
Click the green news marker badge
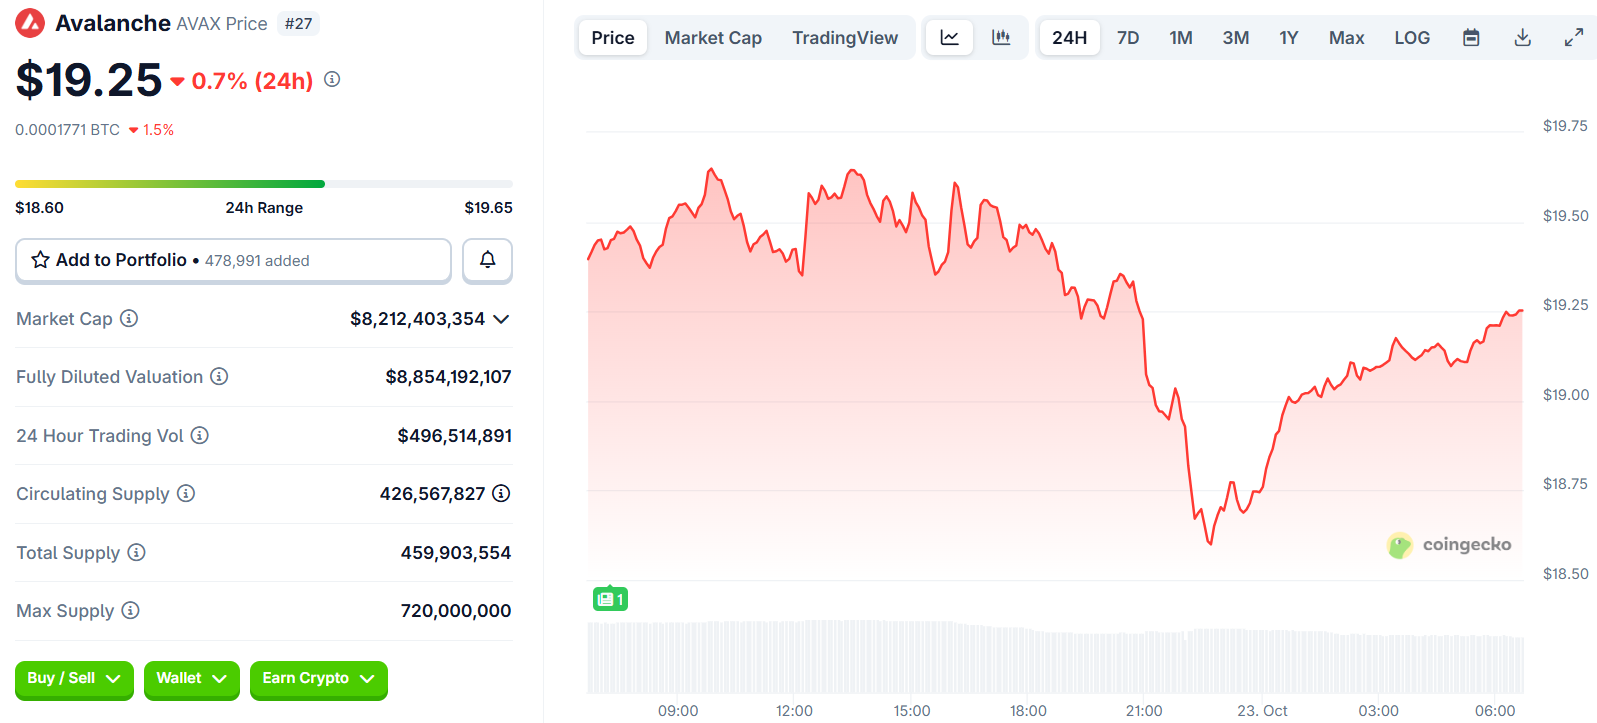click(x=610, y=599)
